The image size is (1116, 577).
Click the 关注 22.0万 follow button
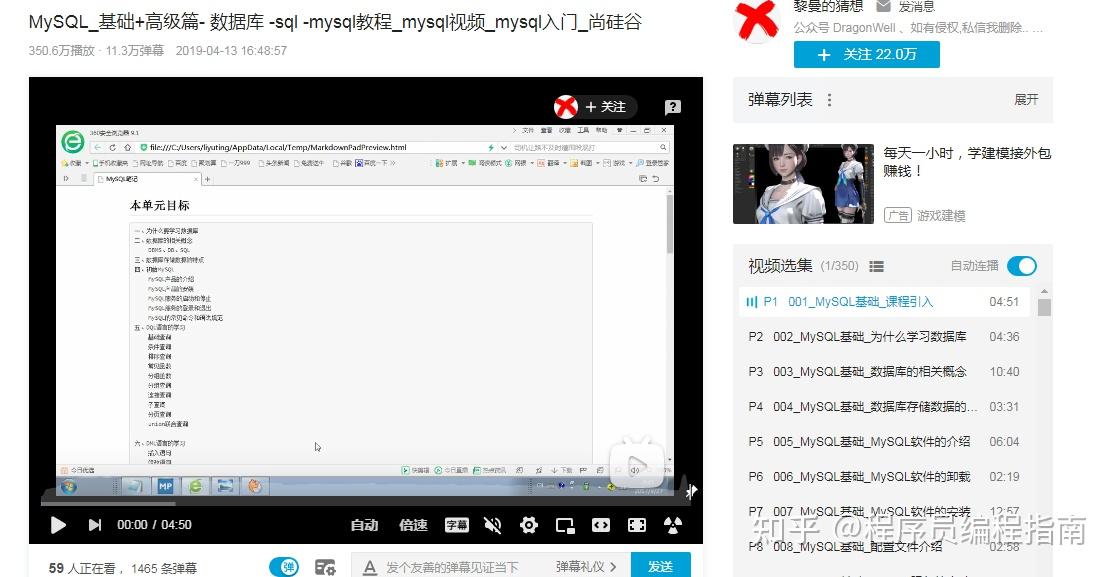click(866, 55)
